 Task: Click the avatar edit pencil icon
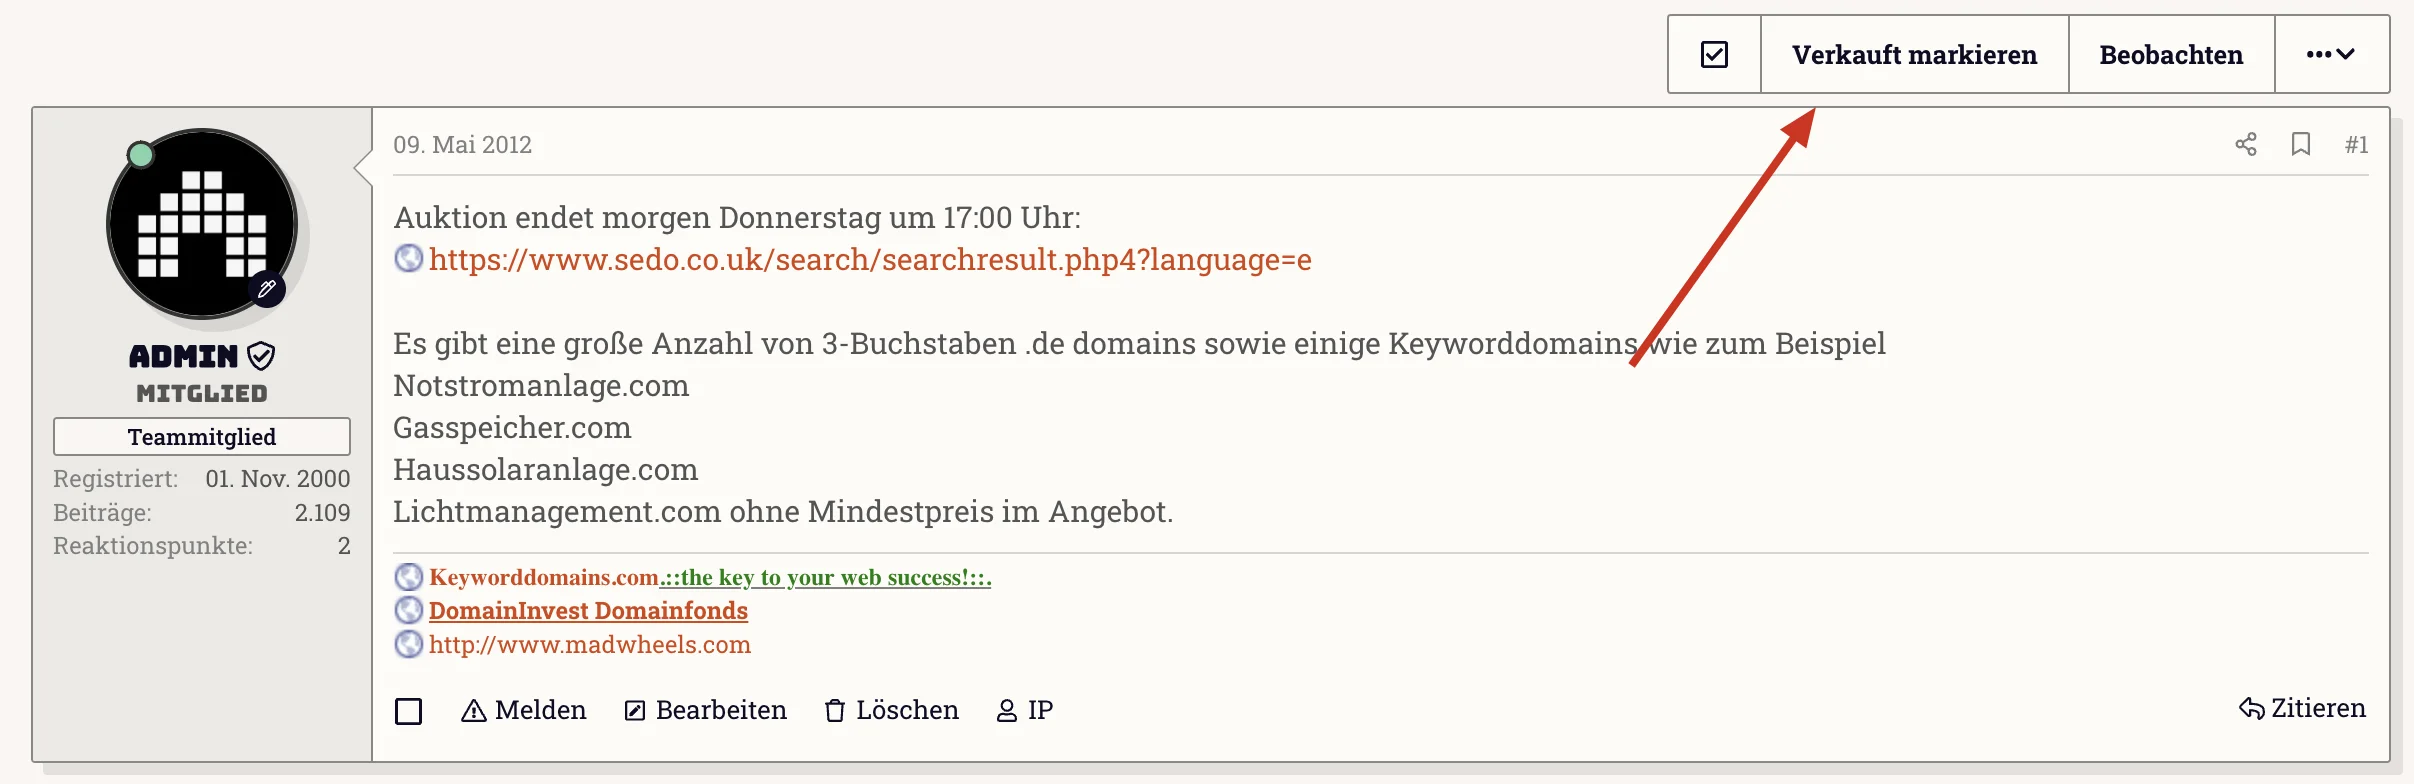click(267, 290)
